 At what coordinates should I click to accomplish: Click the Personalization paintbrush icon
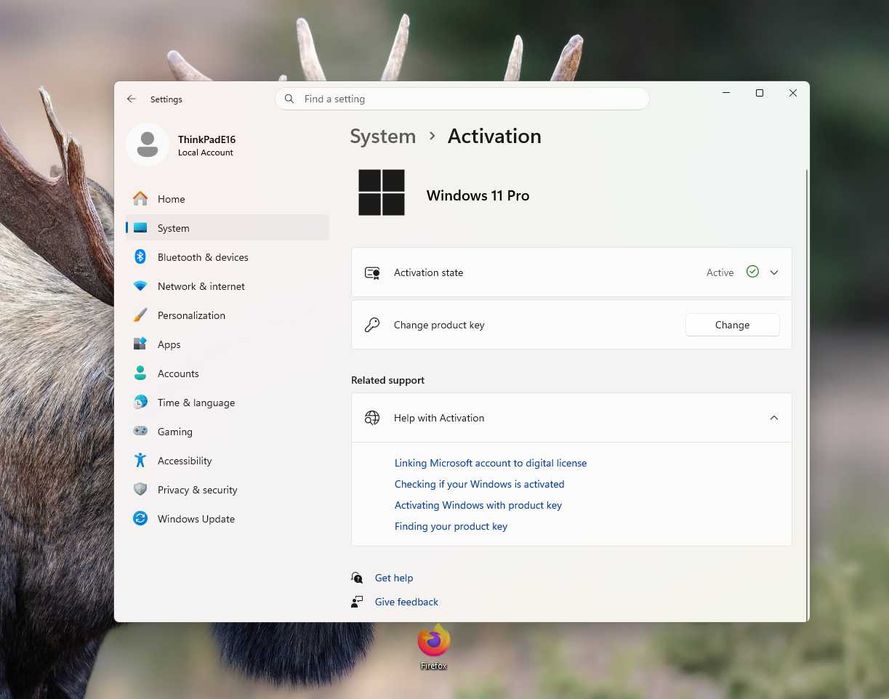pyautogui.click(x=140, y=315)
